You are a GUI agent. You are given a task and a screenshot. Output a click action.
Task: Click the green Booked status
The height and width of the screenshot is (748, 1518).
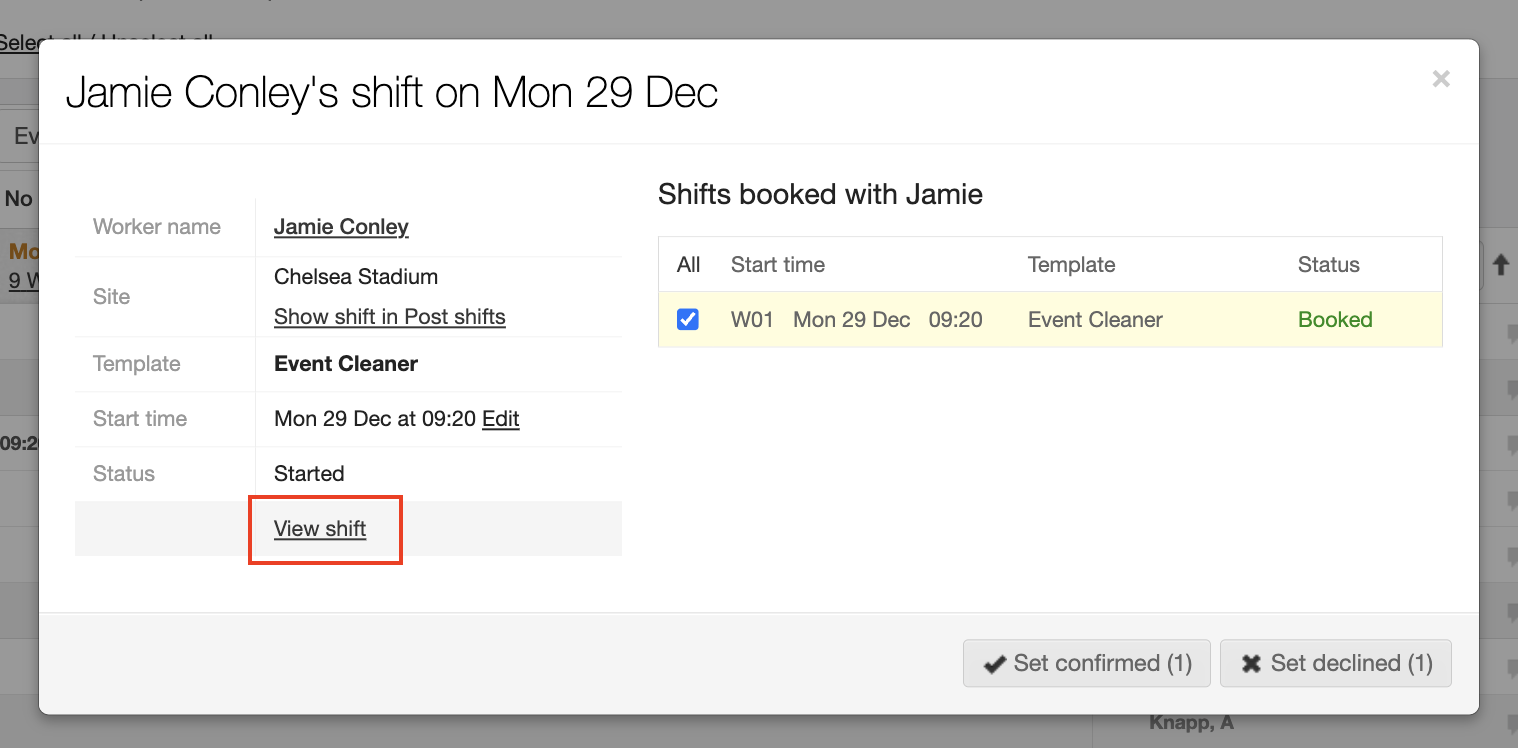1334,320
